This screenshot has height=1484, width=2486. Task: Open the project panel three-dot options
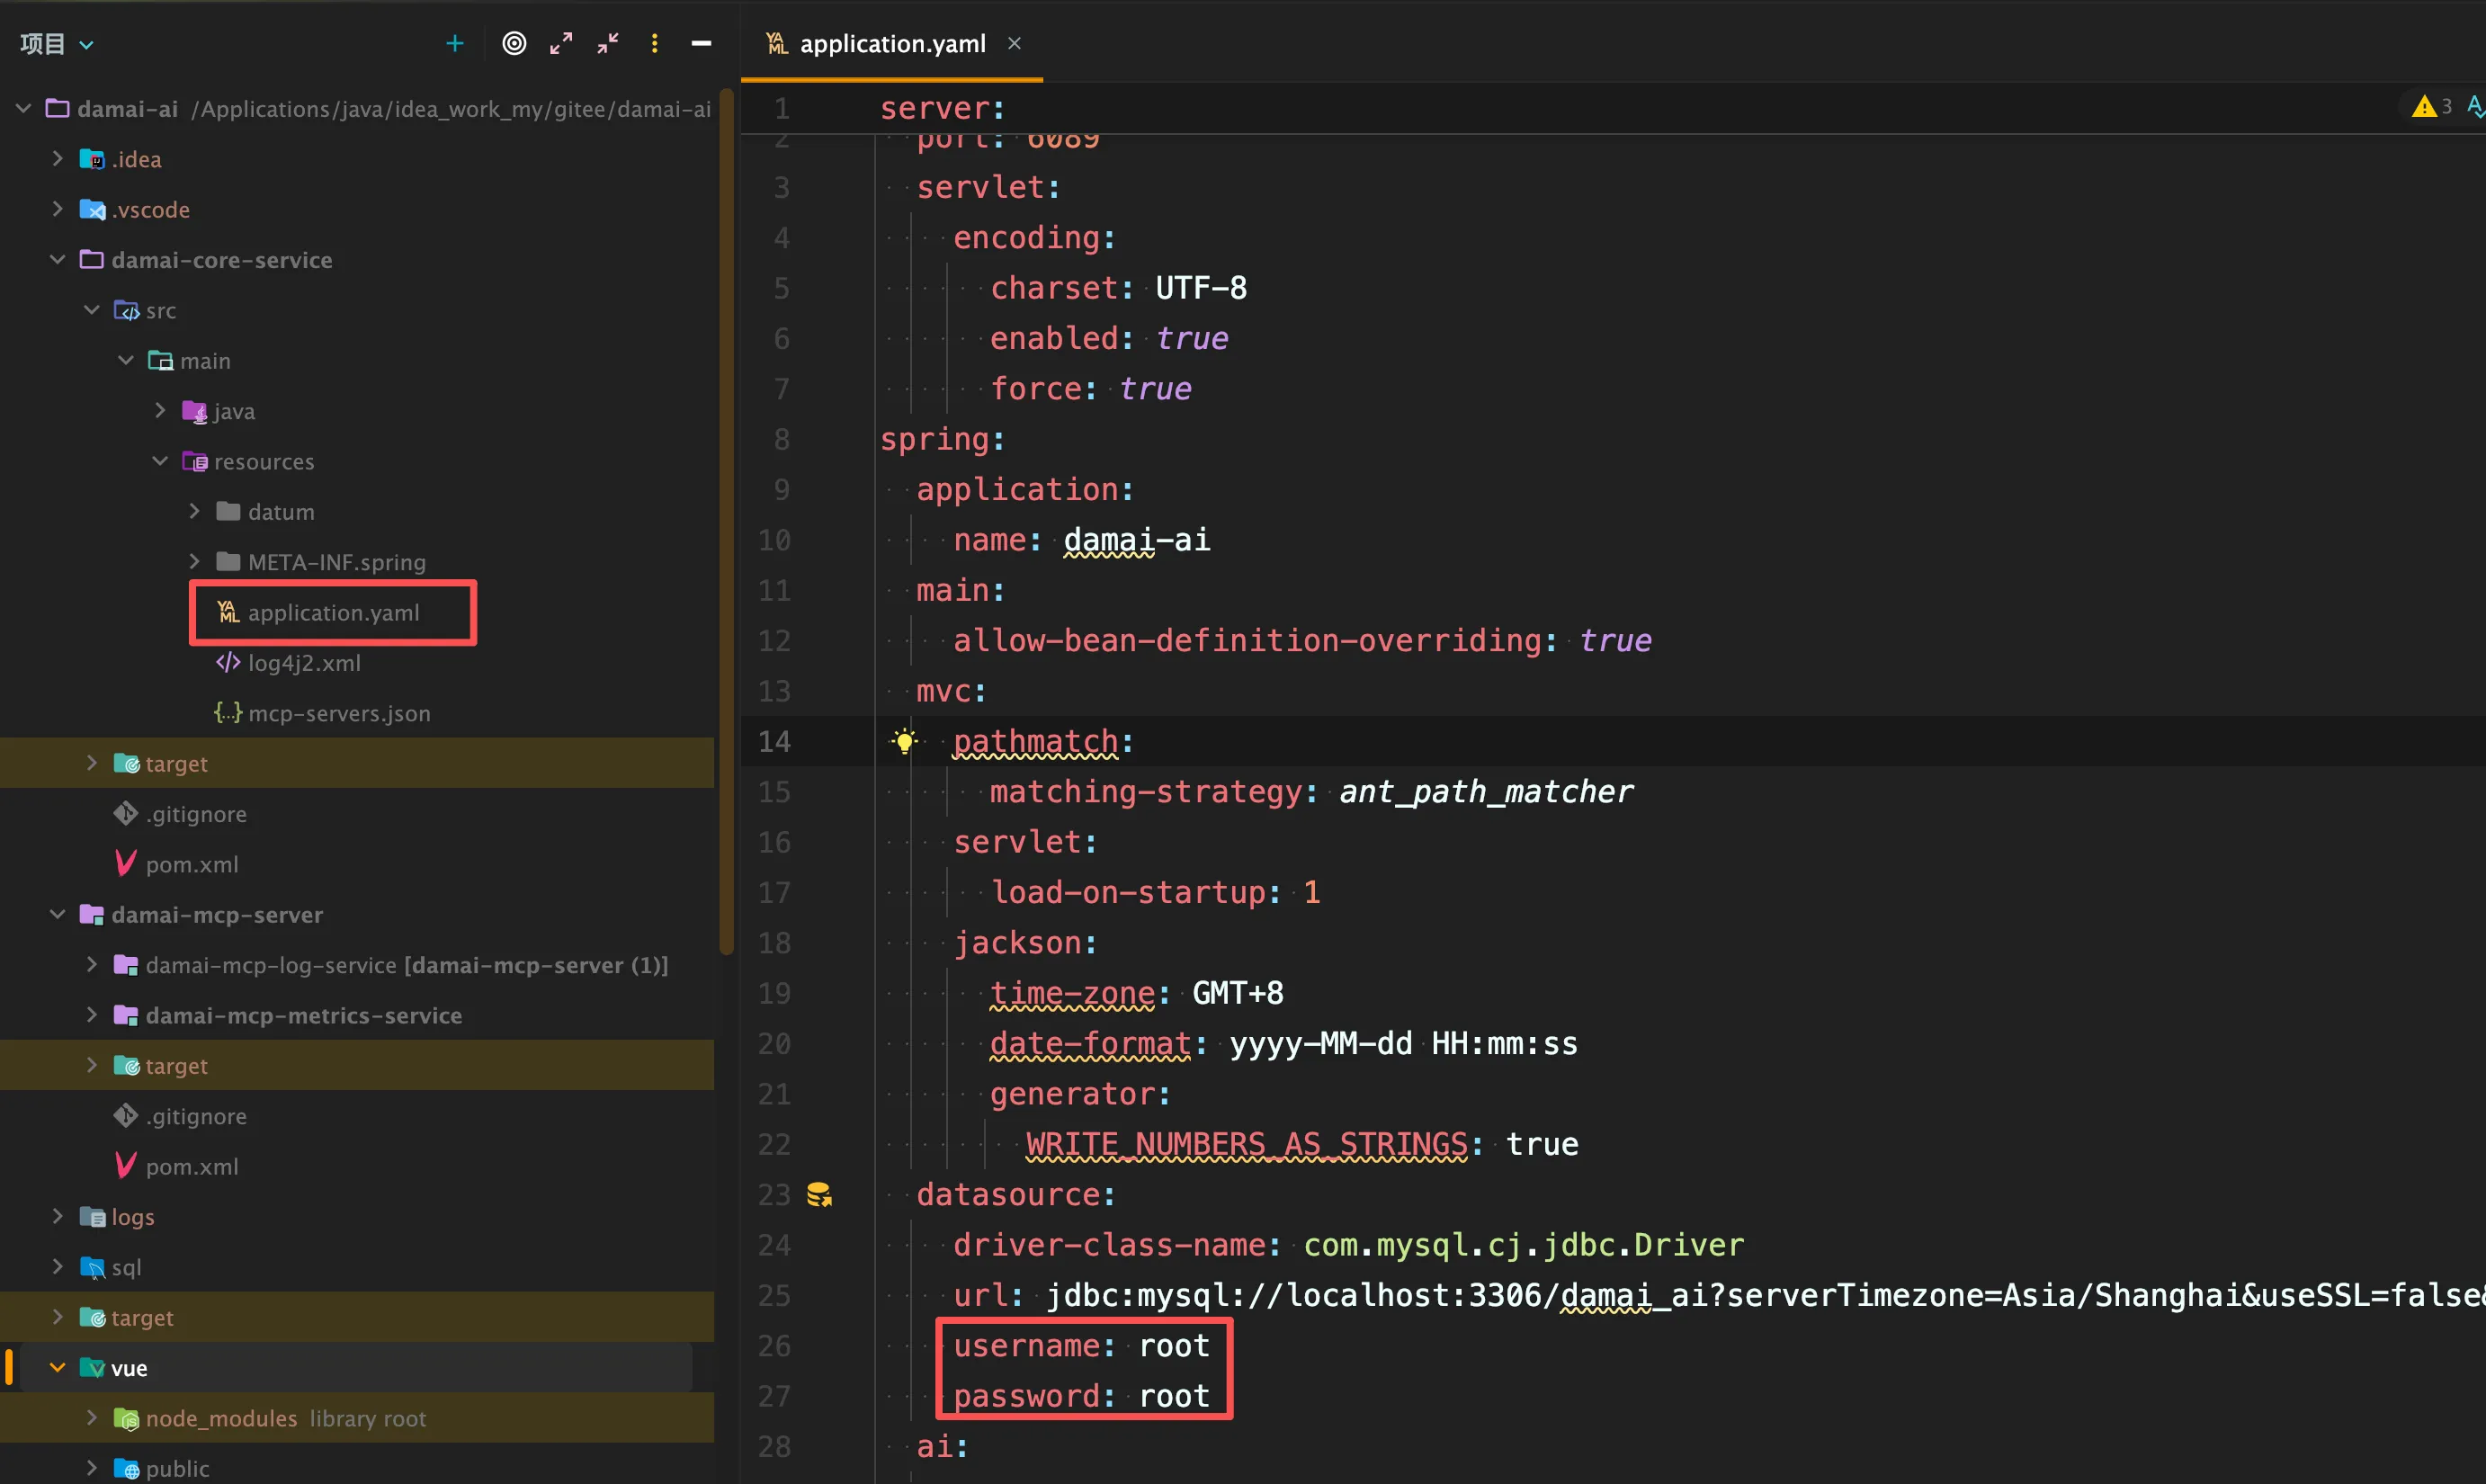655,44
